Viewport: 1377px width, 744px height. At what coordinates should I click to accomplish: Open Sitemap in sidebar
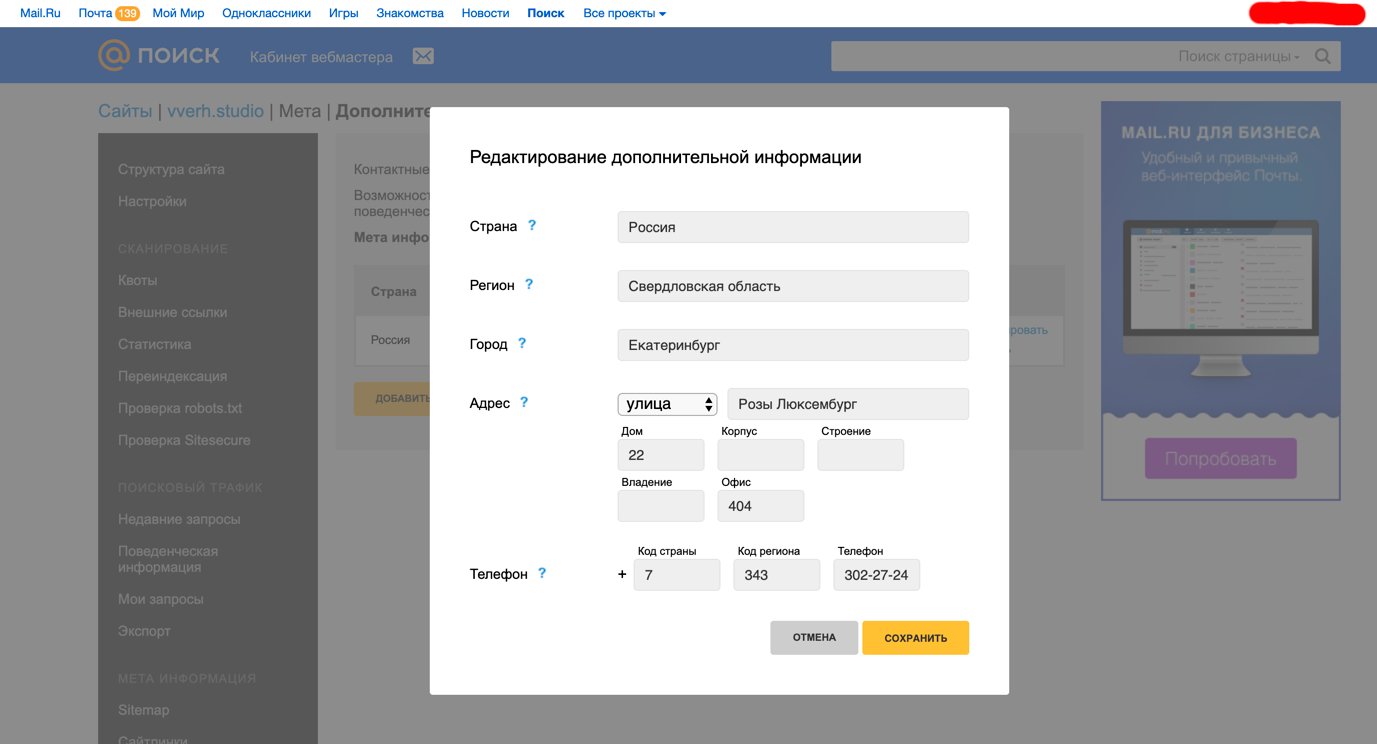(x=144, y=710)
